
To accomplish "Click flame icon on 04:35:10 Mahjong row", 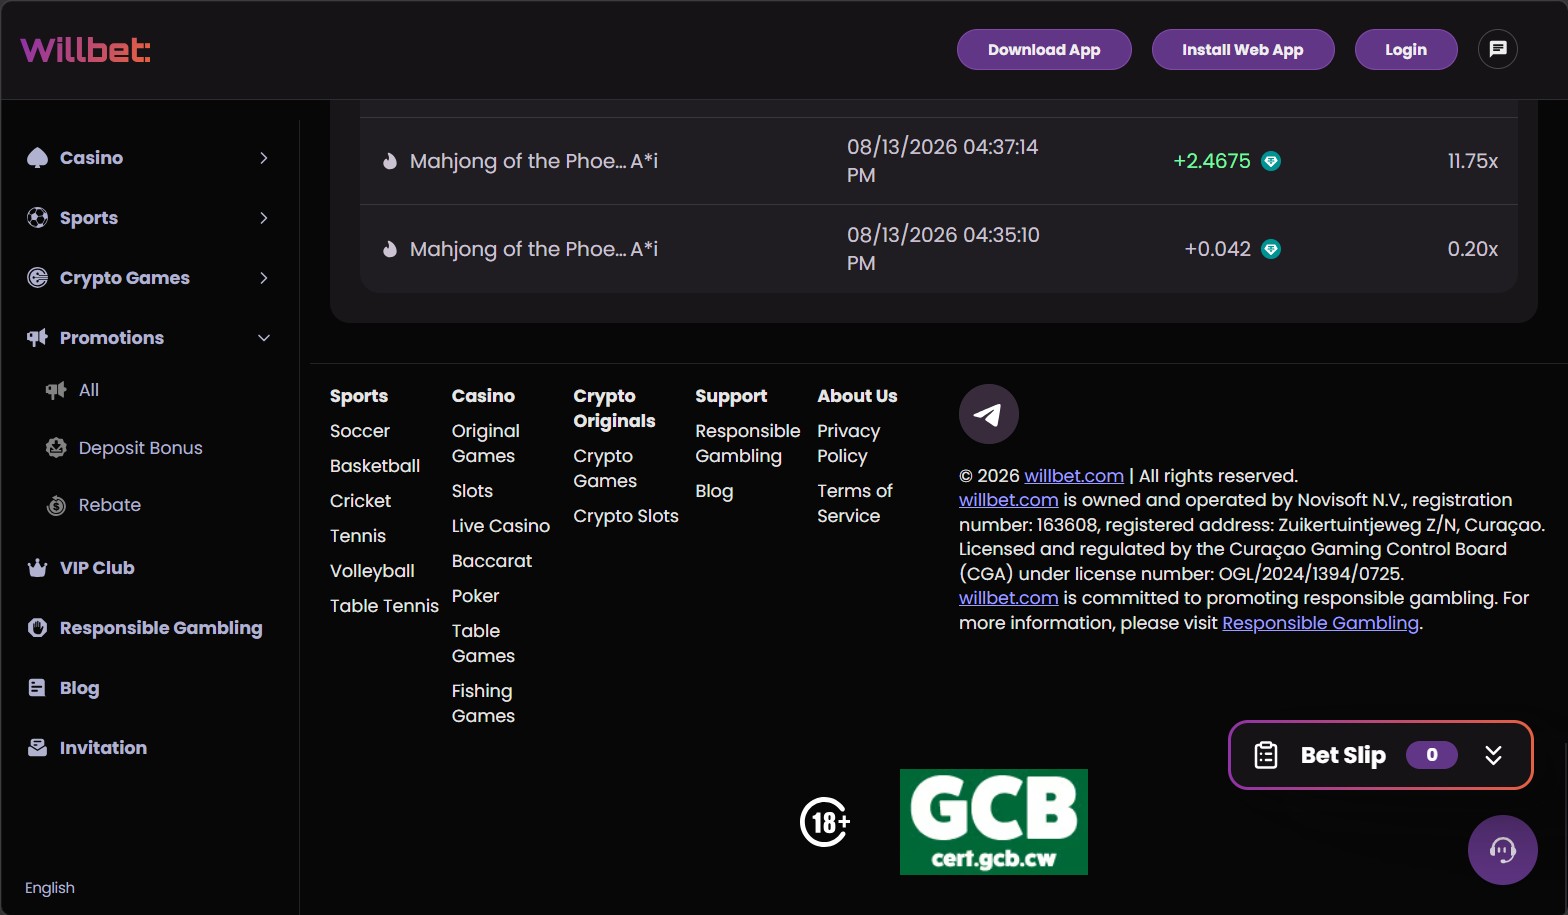I will [390, 249].
